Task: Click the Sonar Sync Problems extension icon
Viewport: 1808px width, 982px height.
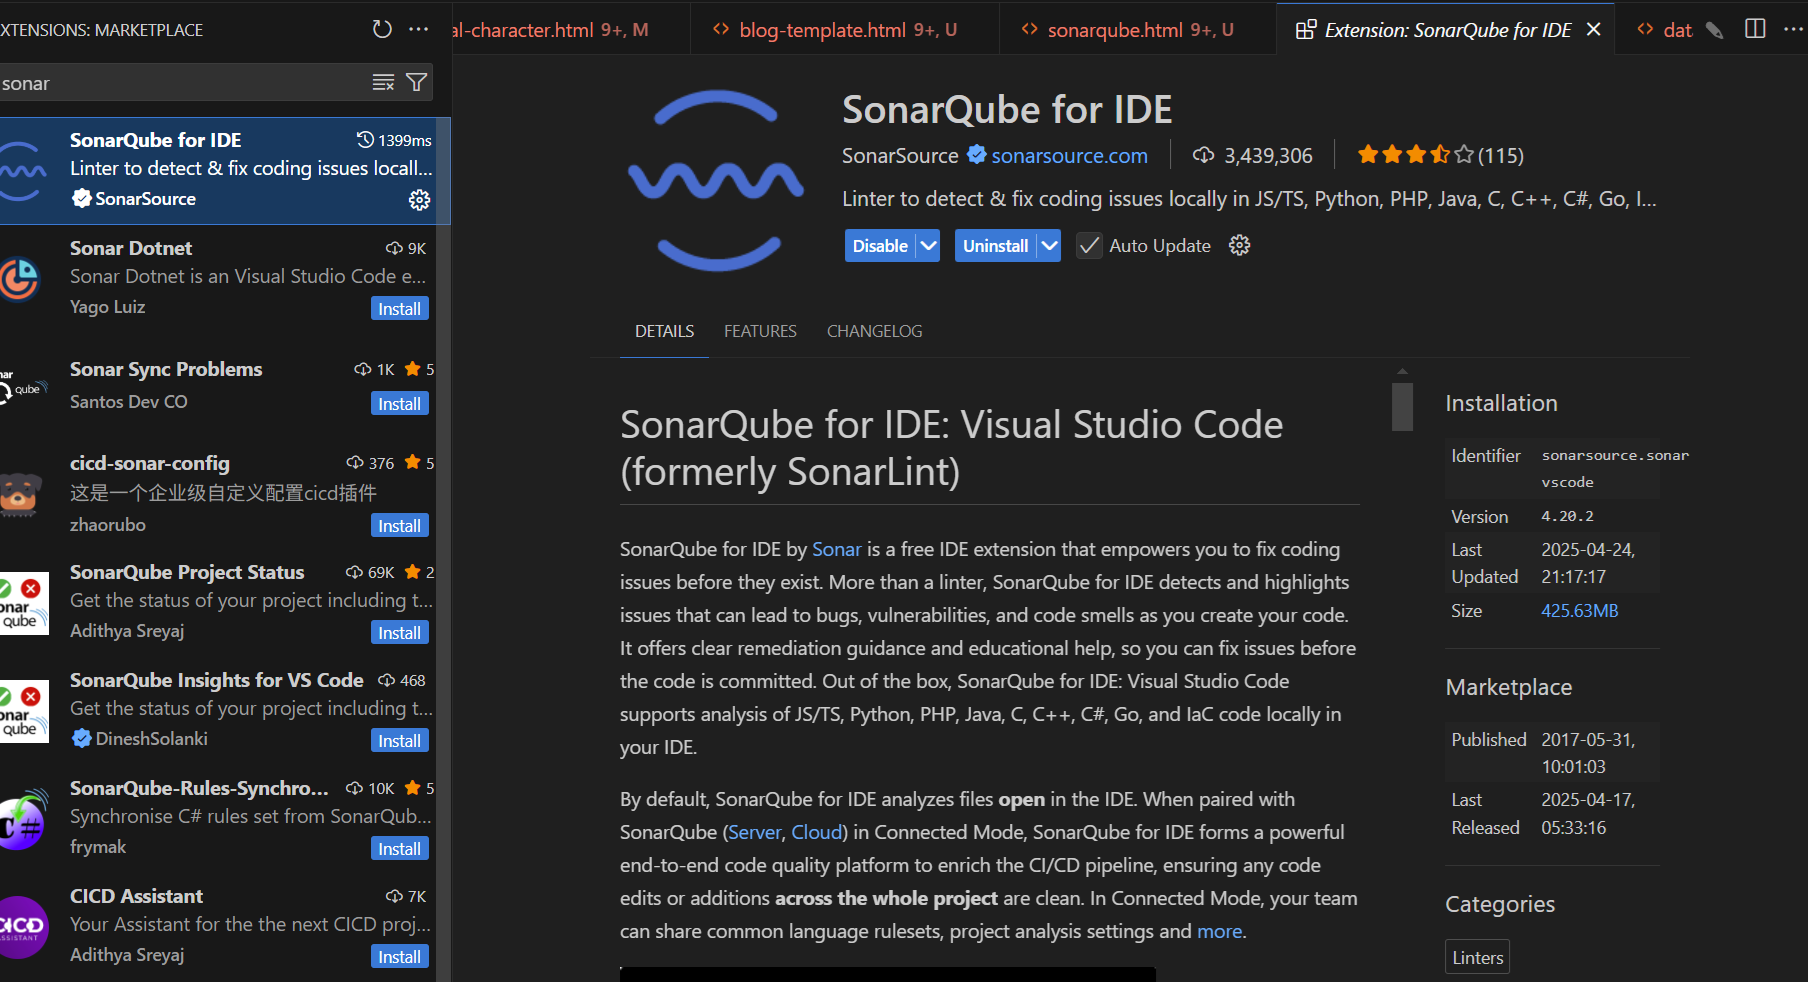Action: (x=22, y=387)
